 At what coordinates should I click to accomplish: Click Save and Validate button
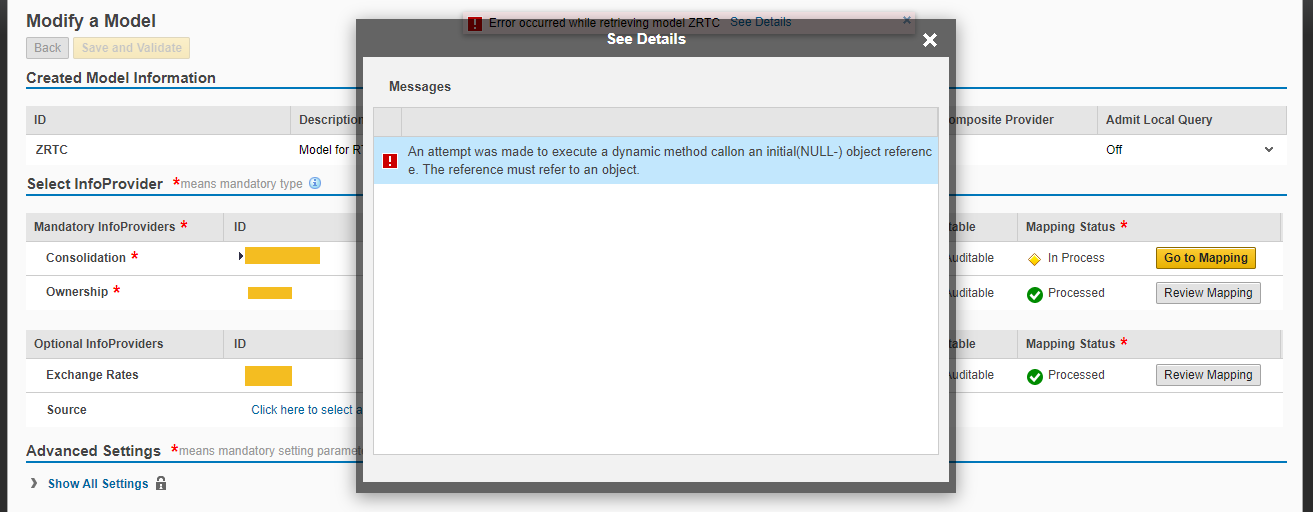pos(131,48)
